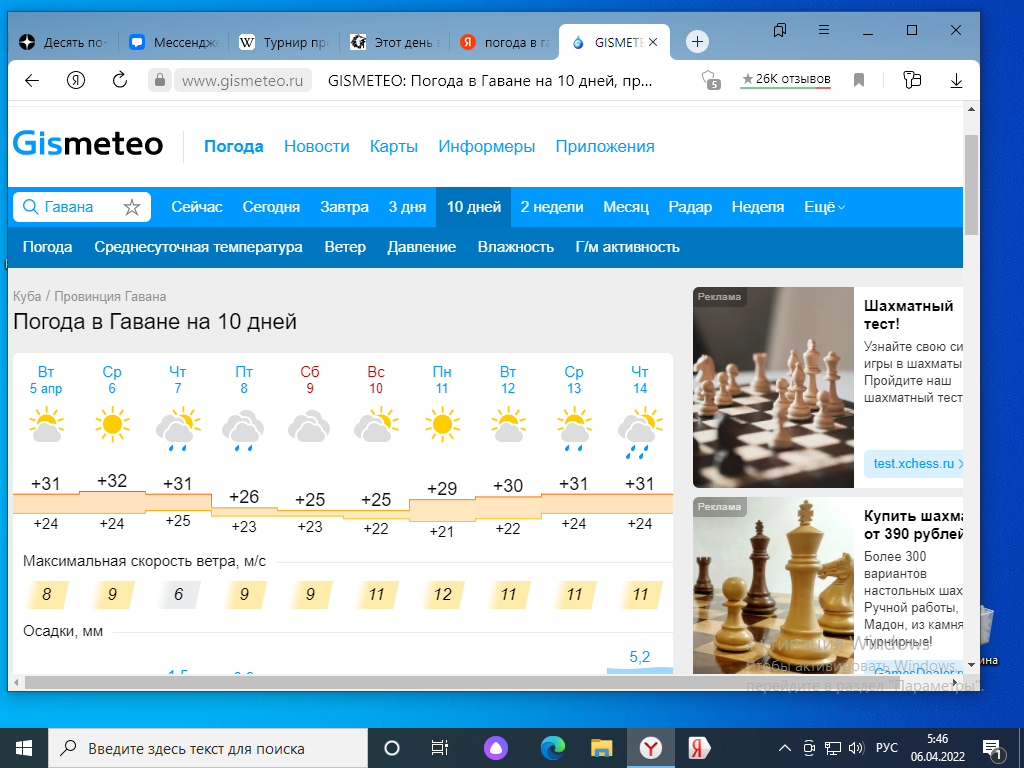
Task: Click the www.gismeteo.ru address bar
Action: click(x=242, y=80)
